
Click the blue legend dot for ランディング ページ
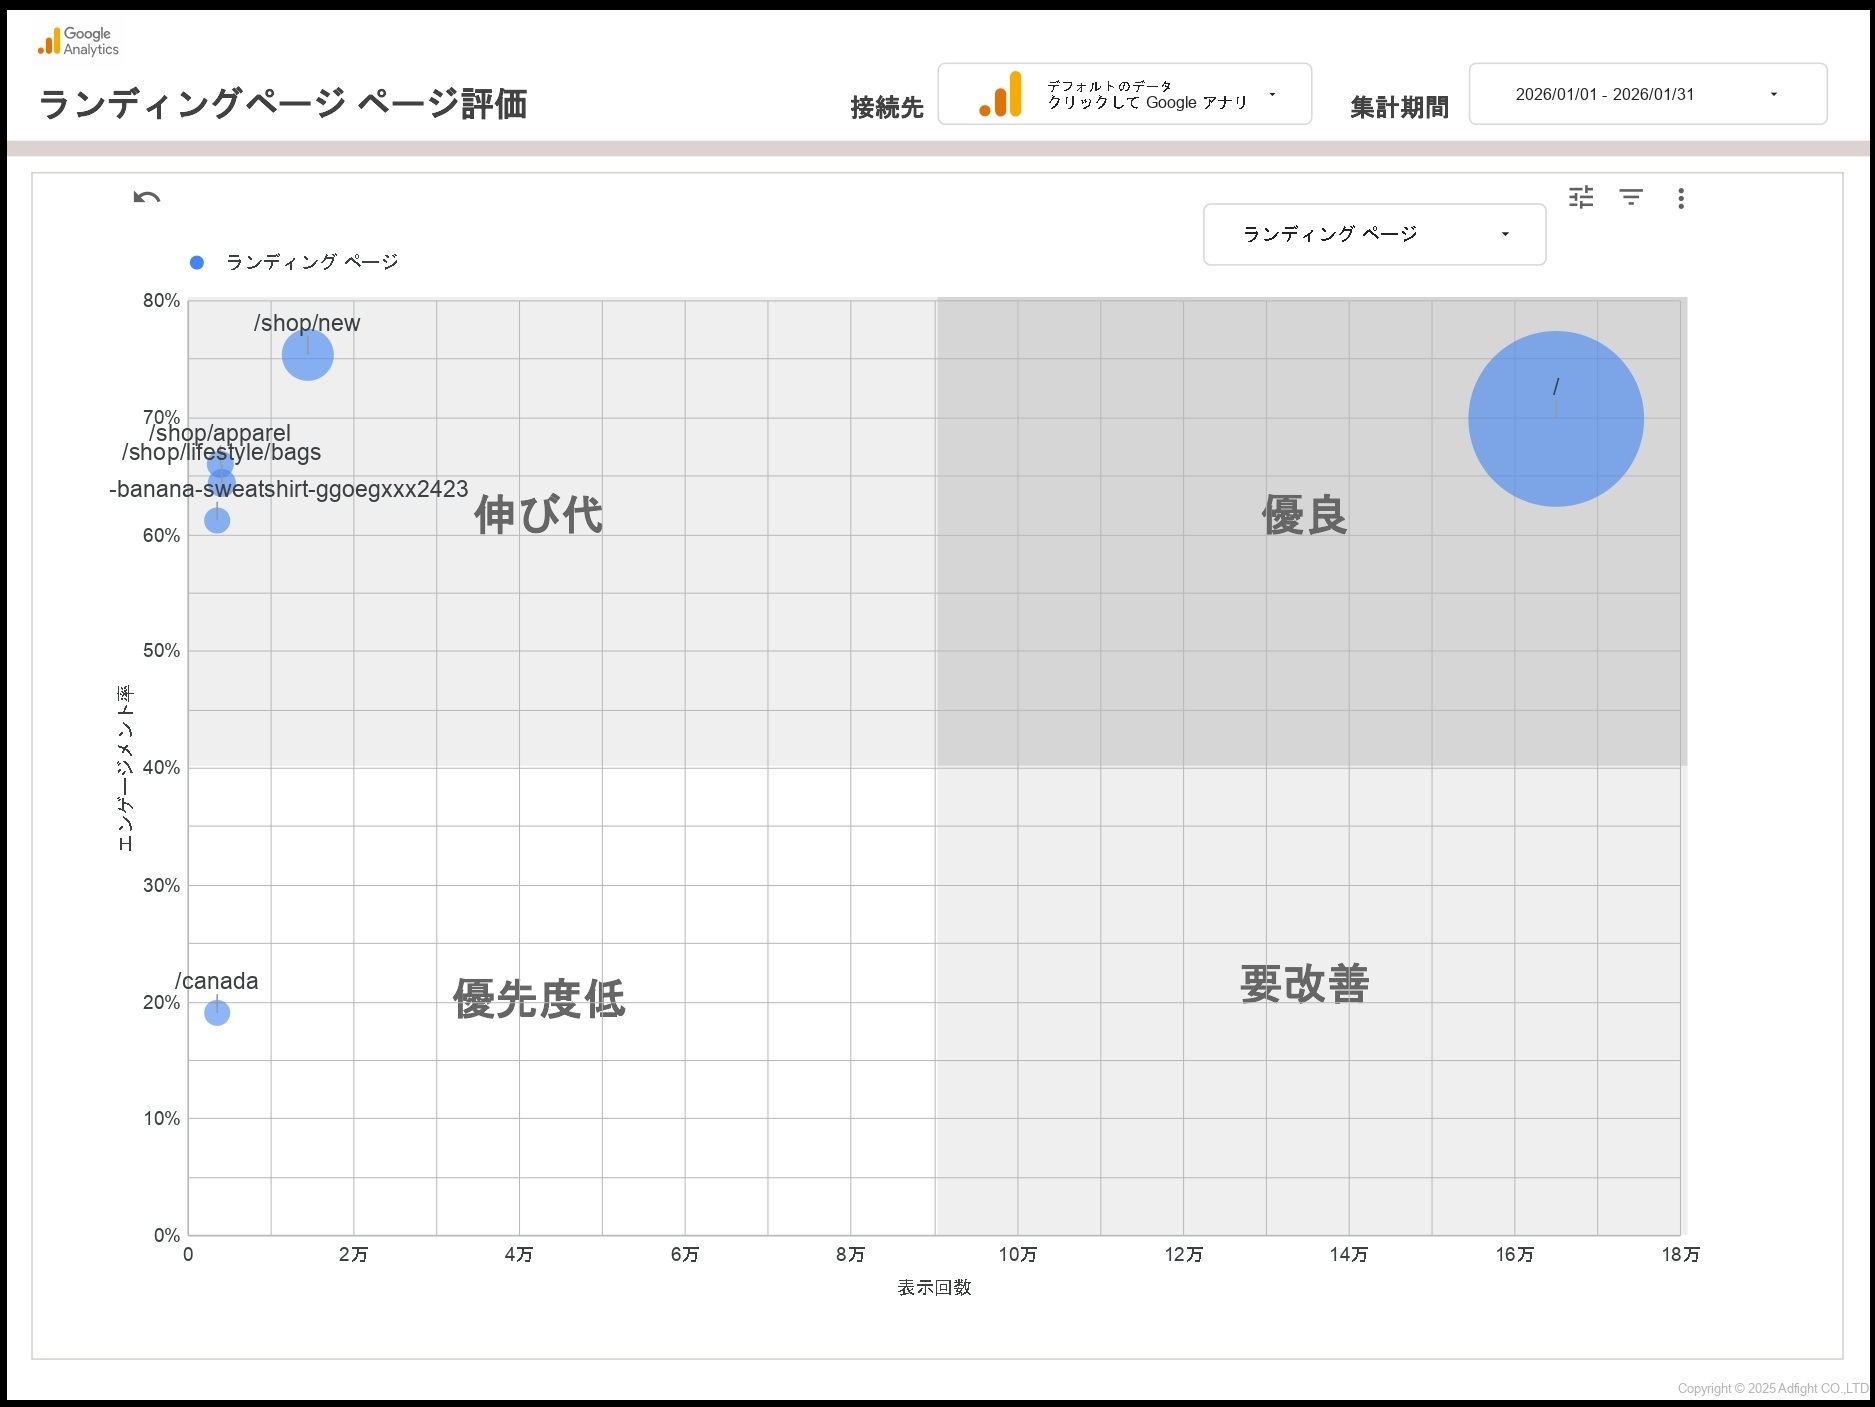pyautogui.click(x=197, y=262)
